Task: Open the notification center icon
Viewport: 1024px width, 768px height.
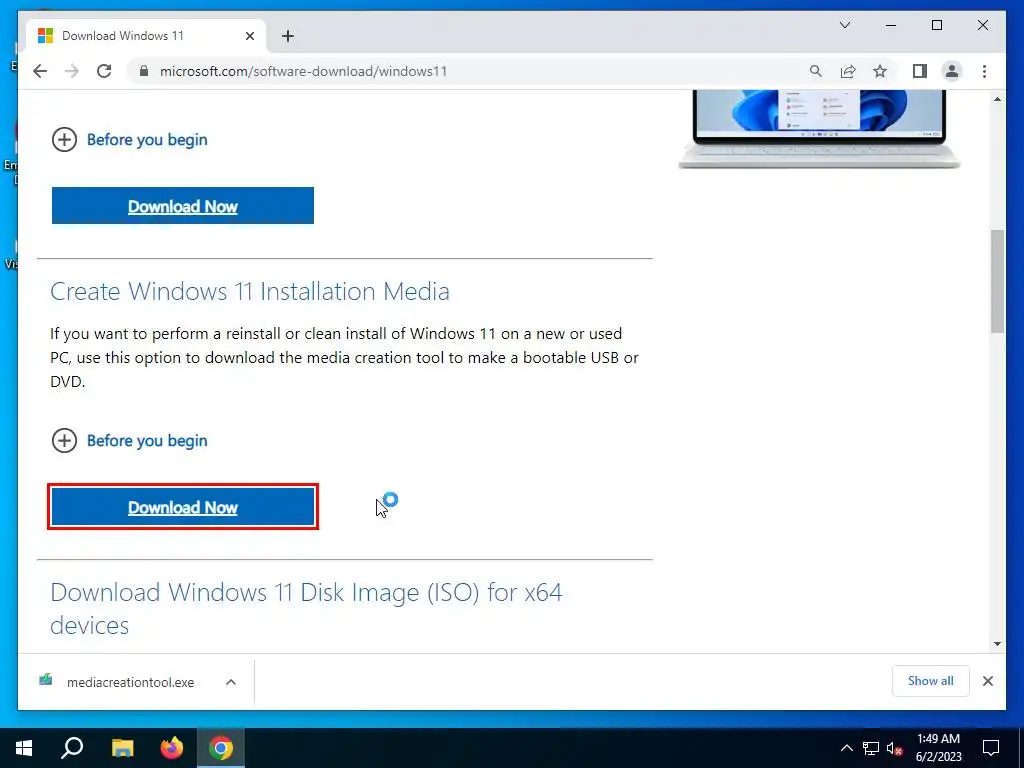Action: [991, 748]
